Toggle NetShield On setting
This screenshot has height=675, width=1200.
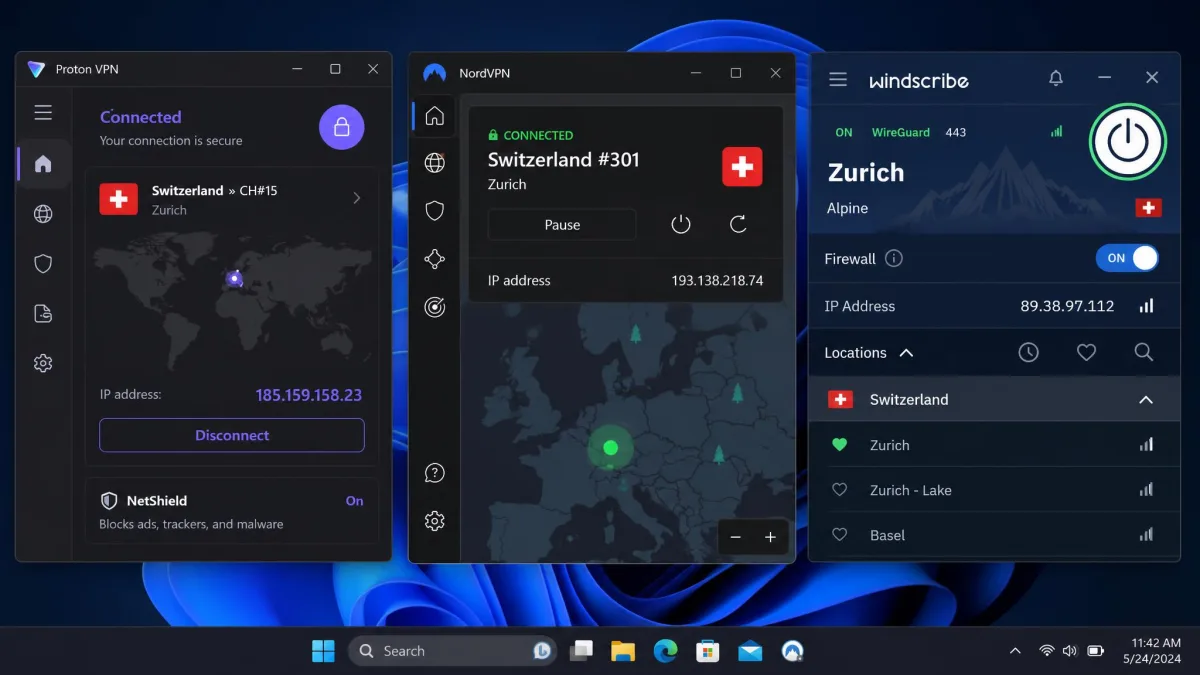pyautogui.click(x=354, y=501)
